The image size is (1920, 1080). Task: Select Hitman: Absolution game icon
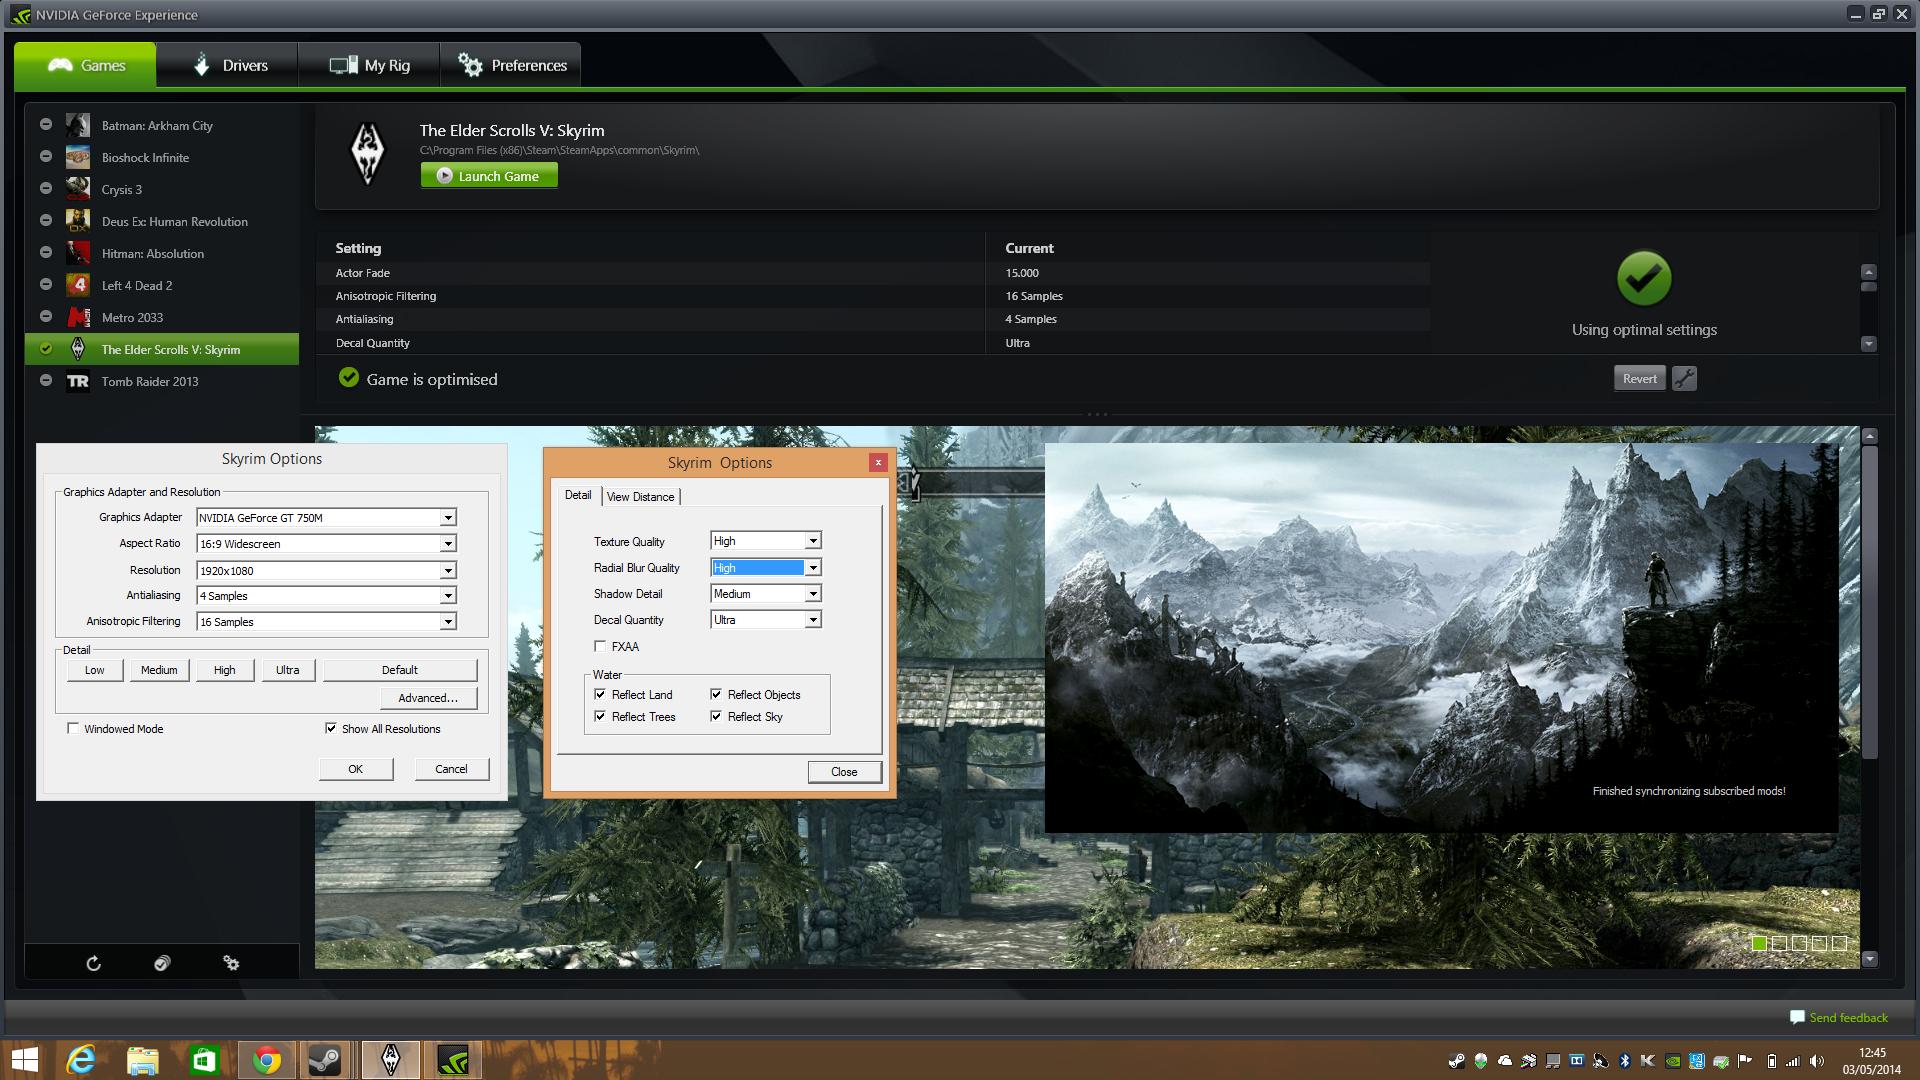coord(78,253)
